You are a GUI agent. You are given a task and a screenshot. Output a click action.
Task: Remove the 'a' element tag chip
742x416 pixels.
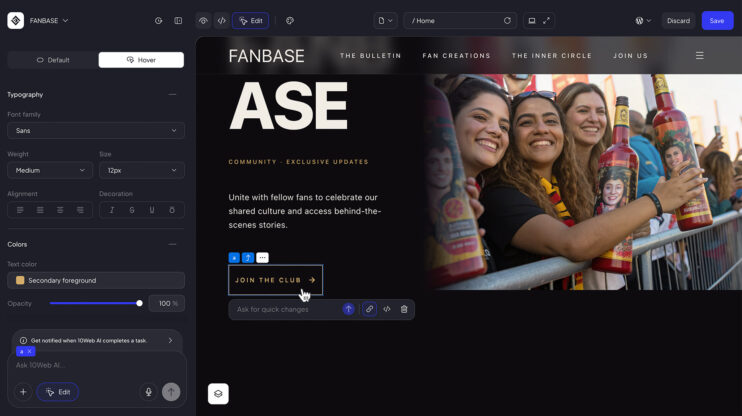click(29, 351)
